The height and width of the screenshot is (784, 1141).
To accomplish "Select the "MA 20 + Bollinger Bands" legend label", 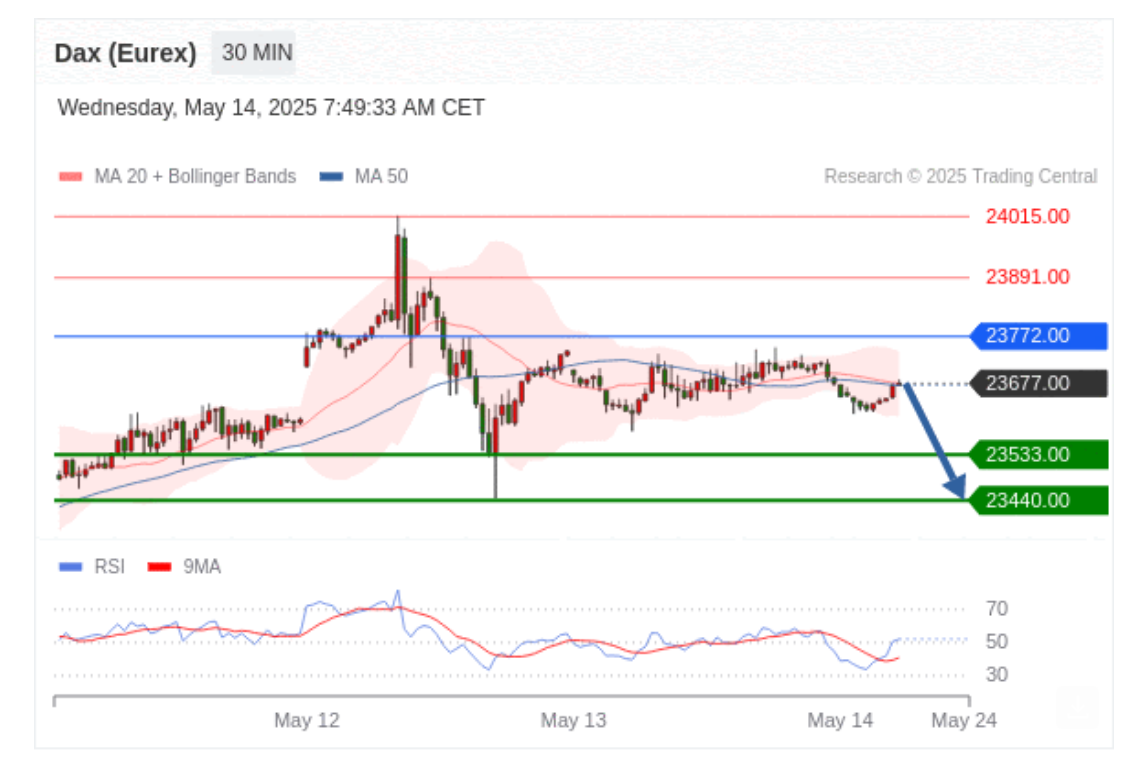I will (x=195, y=176).
